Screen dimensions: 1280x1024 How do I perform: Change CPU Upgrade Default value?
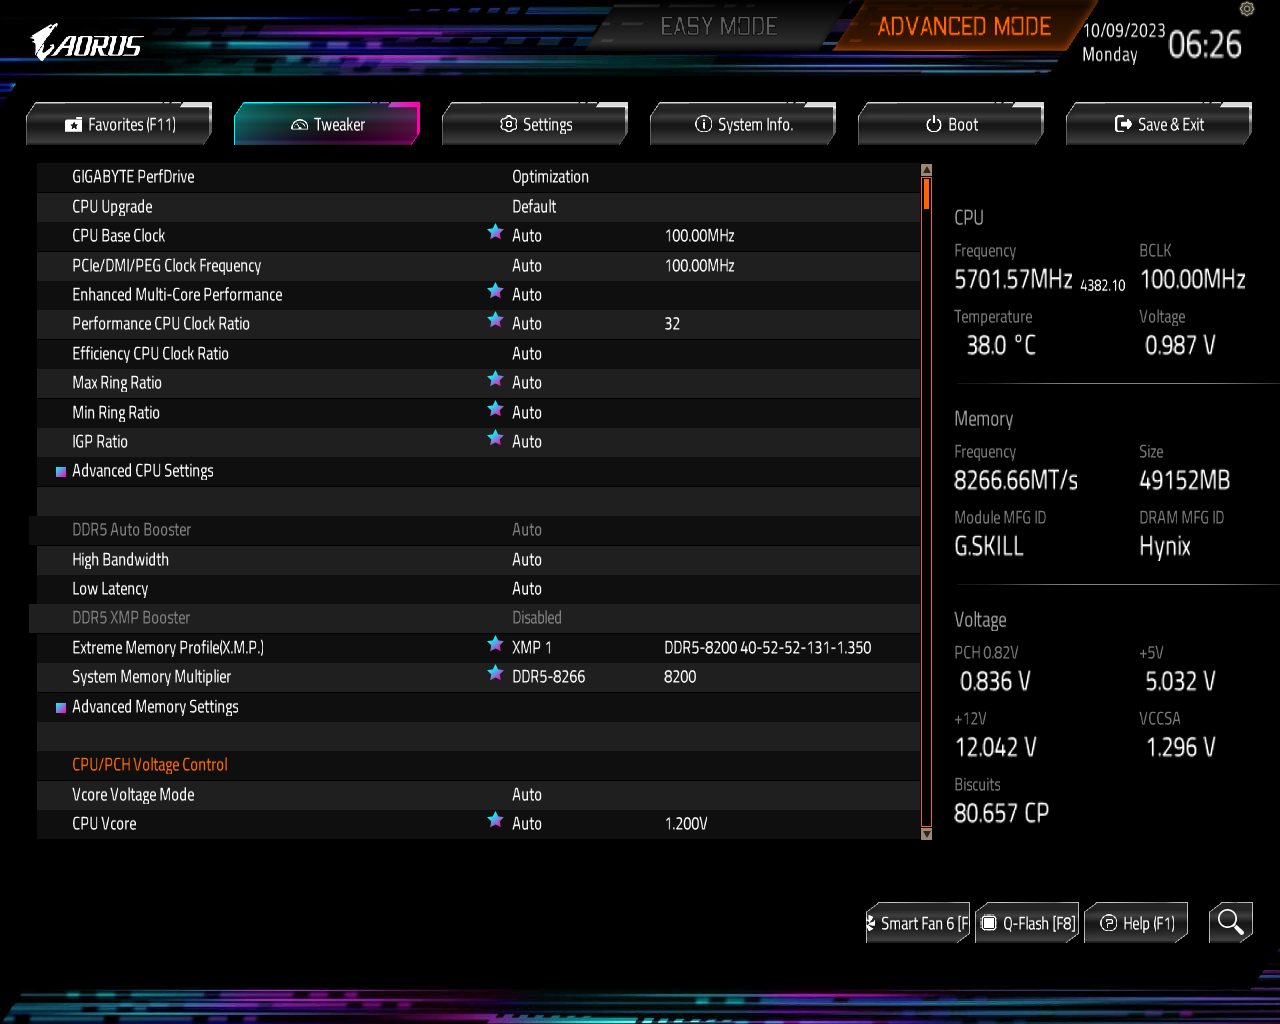(534, 207)
